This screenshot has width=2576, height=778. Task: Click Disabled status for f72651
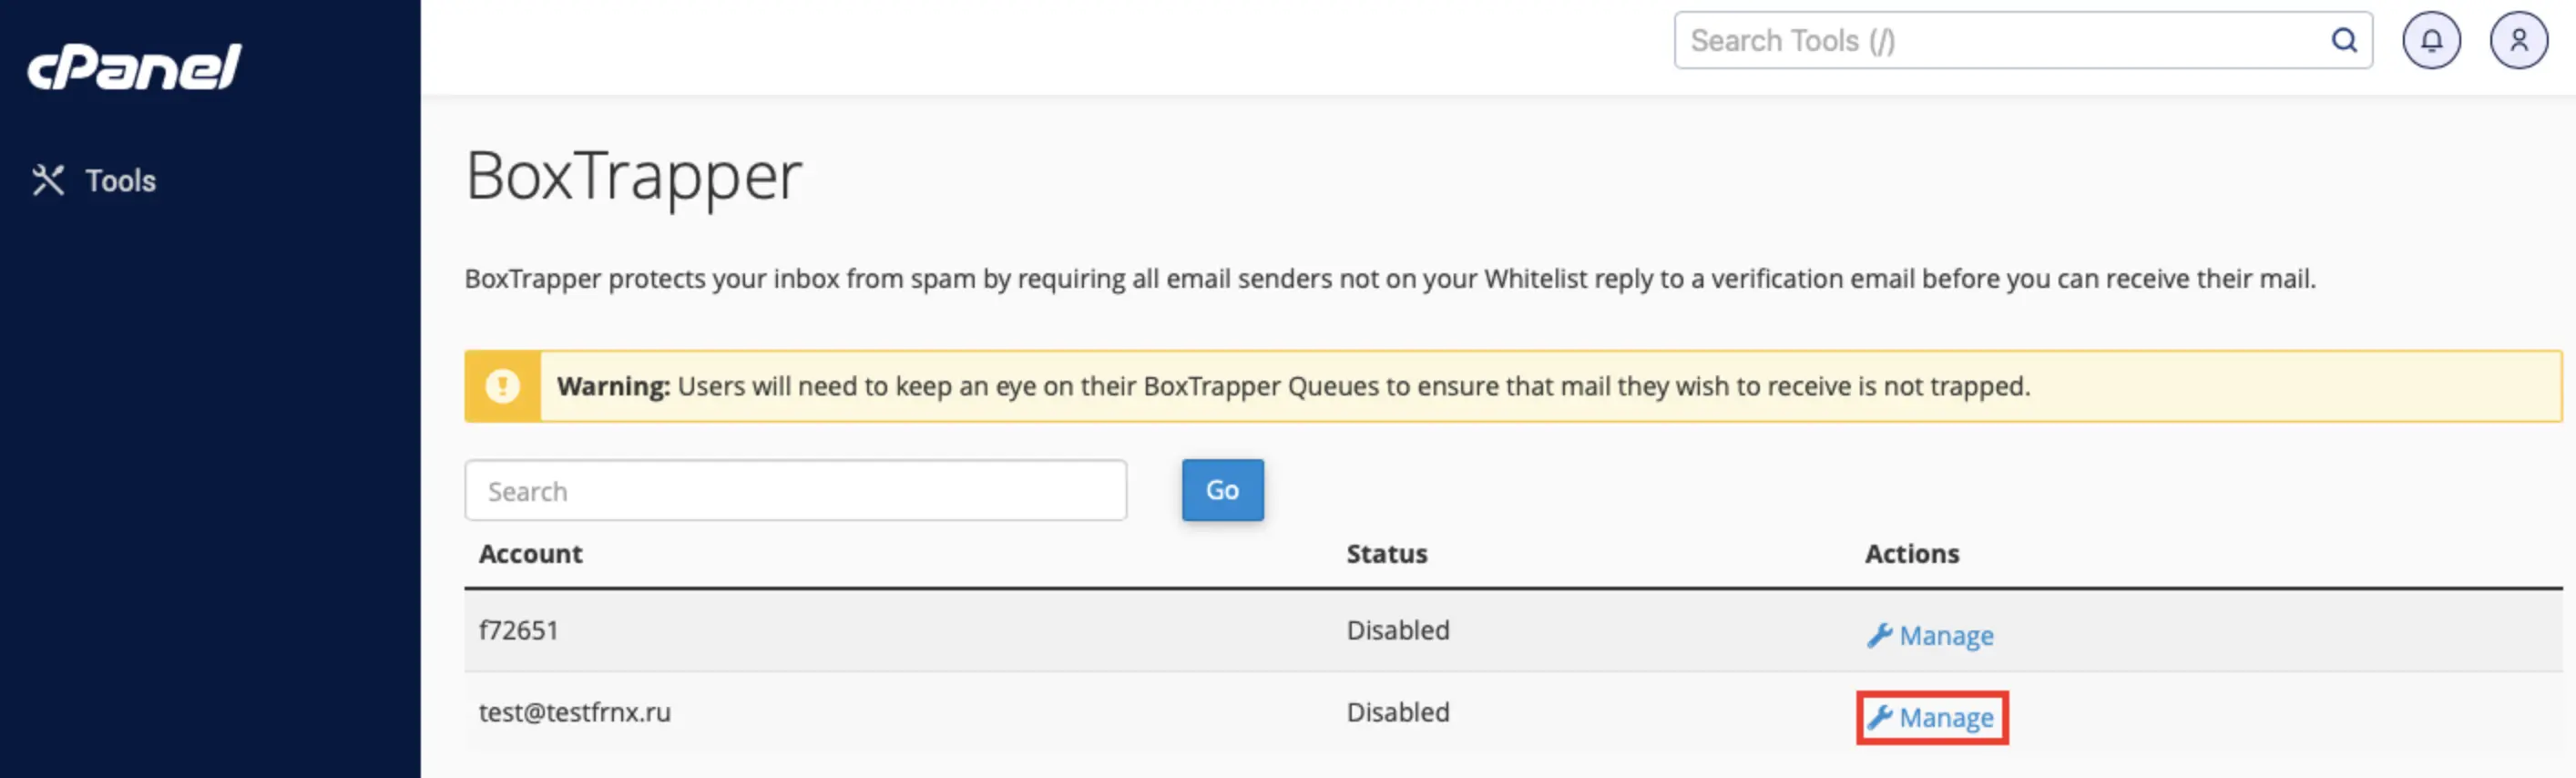(1397, 631)
